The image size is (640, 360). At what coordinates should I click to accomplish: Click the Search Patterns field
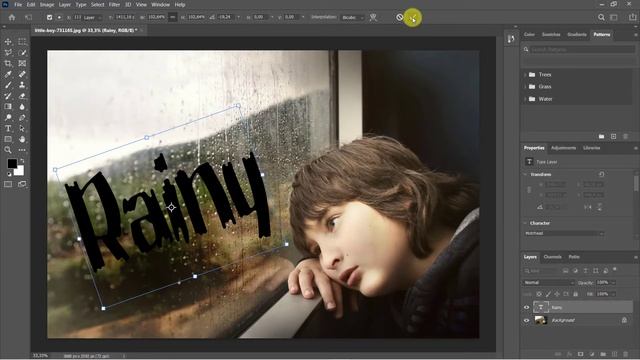(582, 49)
